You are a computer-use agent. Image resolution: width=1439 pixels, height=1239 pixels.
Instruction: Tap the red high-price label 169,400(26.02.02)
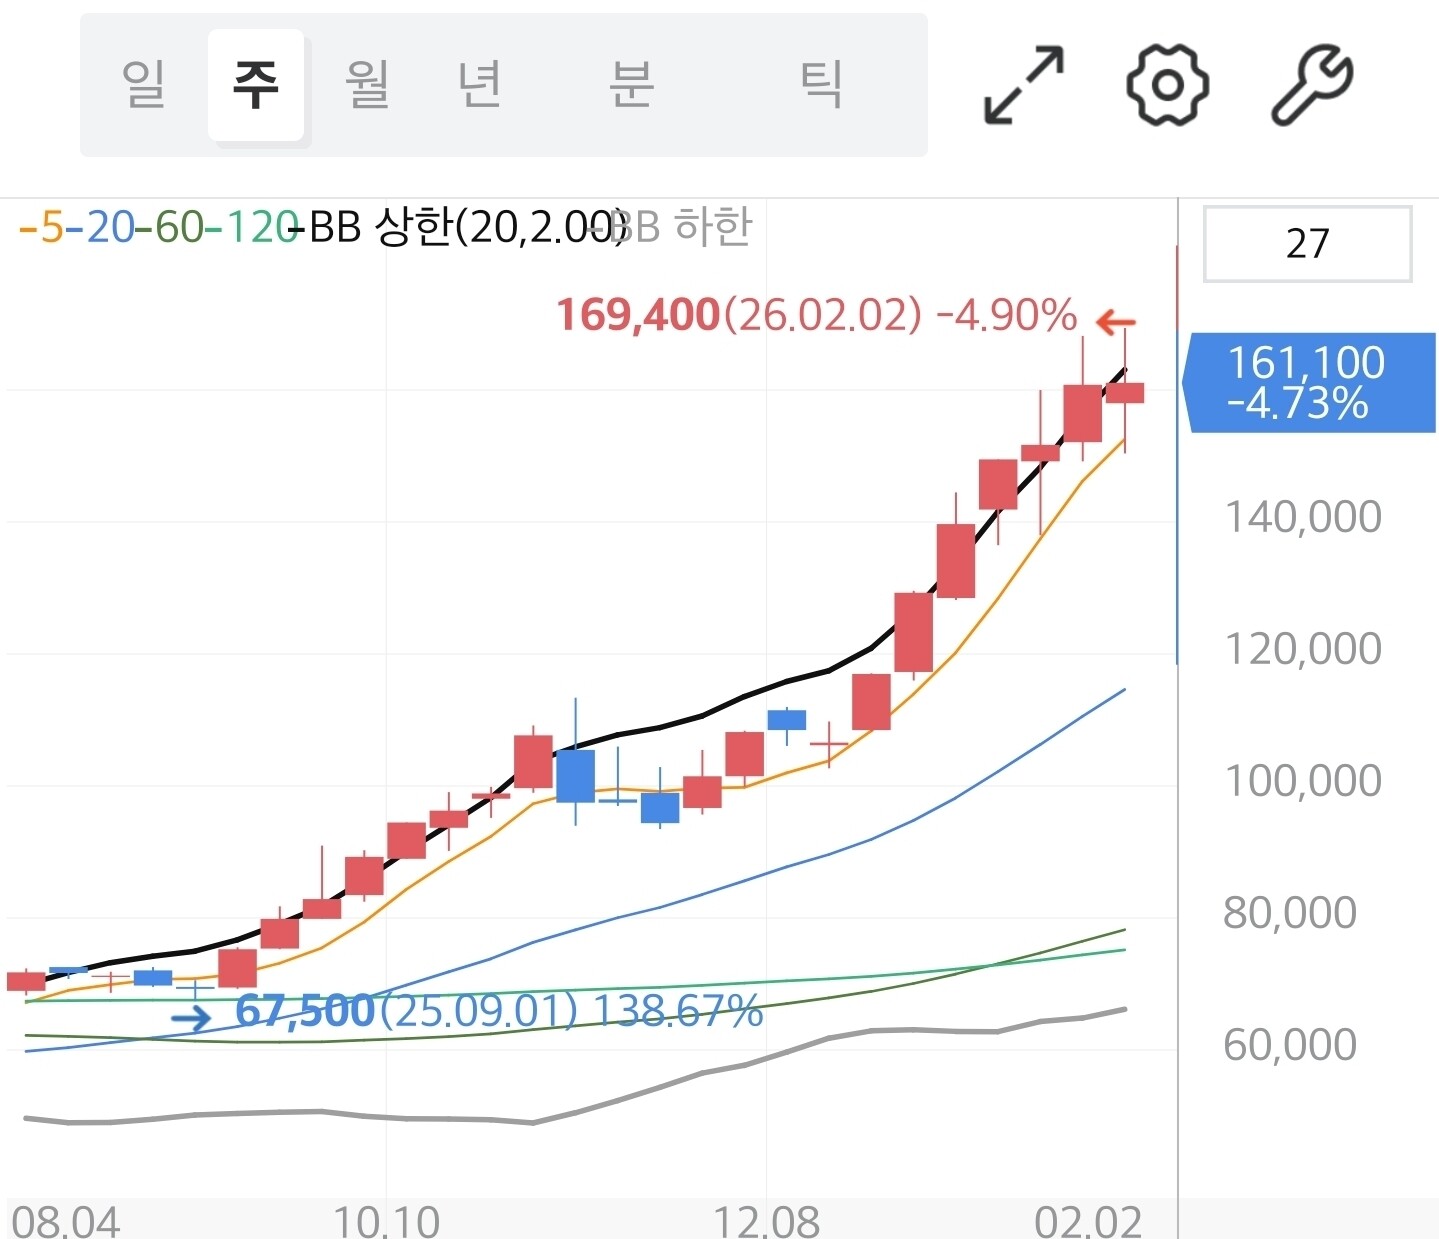point(738,315)
